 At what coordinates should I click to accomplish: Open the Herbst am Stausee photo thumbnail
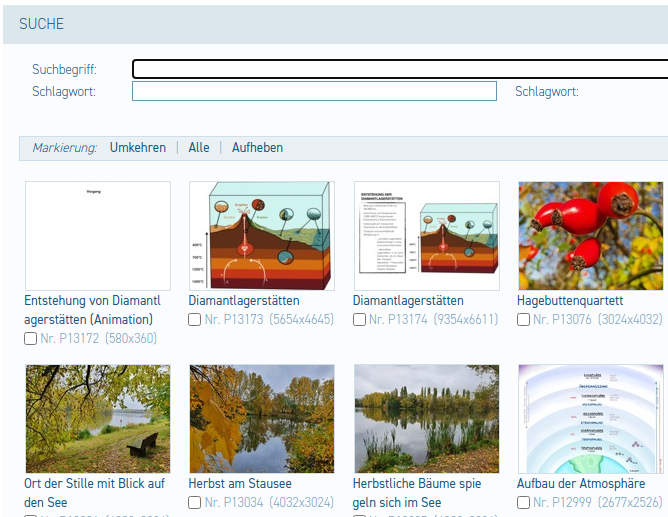(x=262, y=418)
